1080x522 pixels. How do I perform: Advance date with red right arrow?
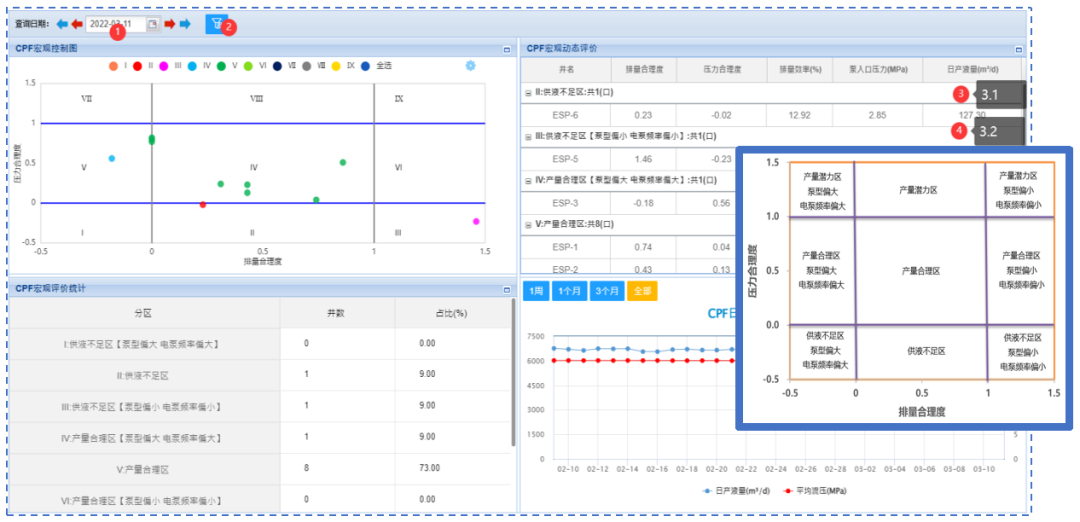pyautogui.click(x=170, y=24)
